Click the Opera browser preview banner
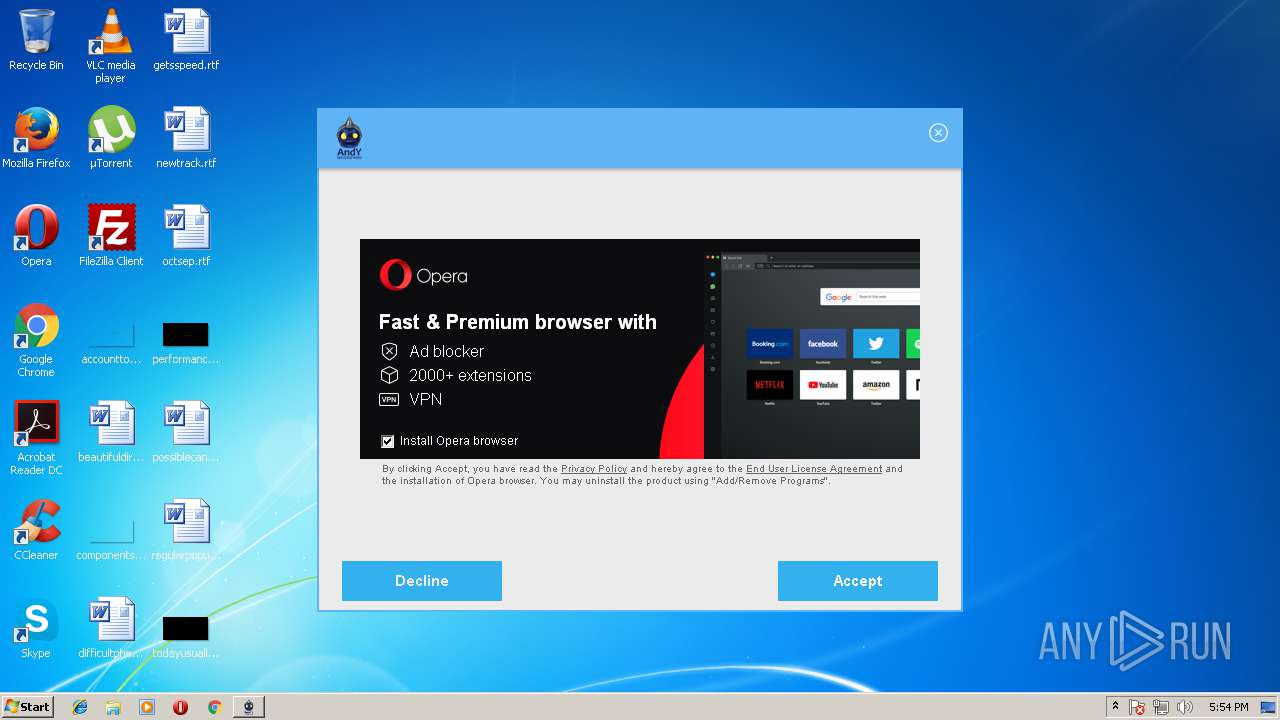 click(x=640, y=349)
